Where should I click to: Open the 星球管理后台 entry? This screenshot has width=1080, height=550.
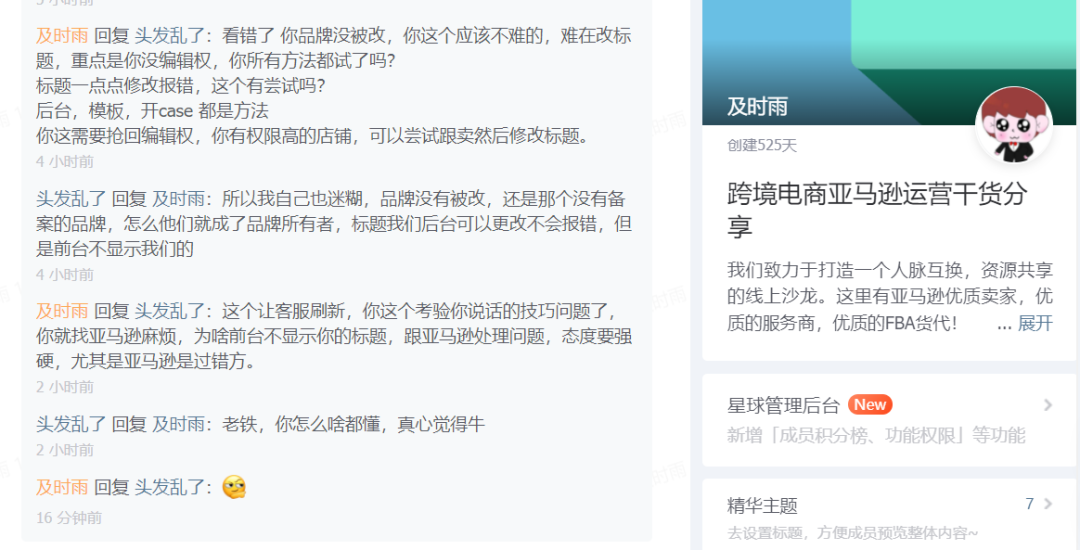click(889, 420)
